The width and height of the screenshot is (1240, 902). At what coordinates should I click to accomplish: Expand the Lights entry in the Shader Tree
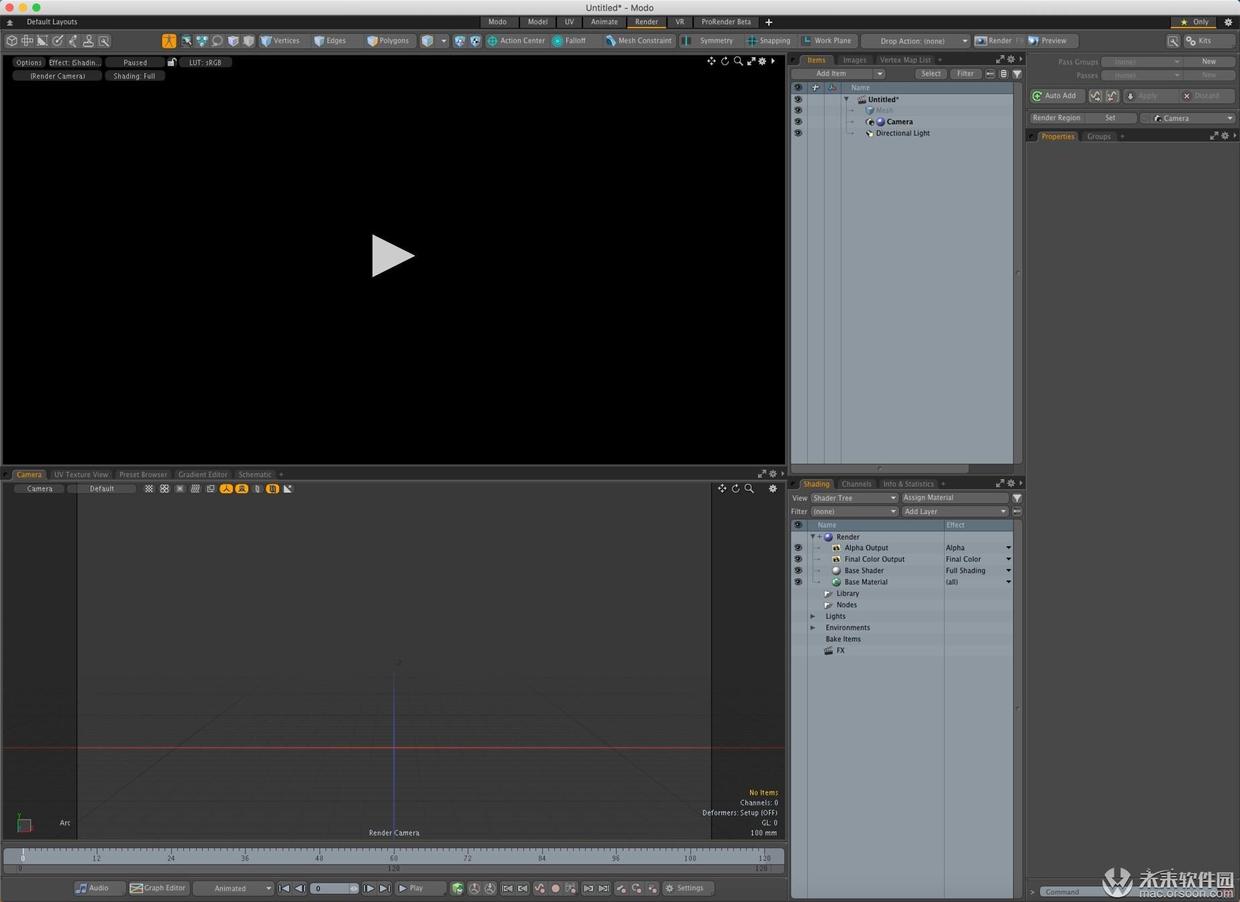pyautogui.click(x=814, y=616)
